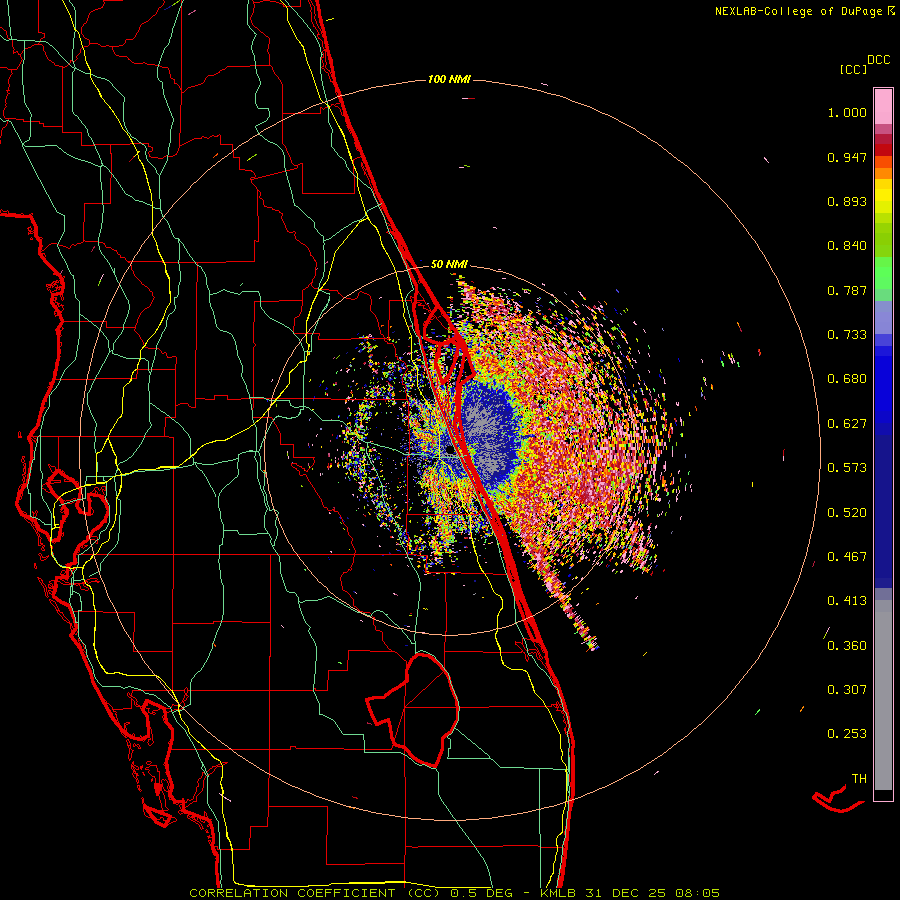This screenshot has height=900, width=900.
Task: Pick the orange color bar segment
Action: 883,173
